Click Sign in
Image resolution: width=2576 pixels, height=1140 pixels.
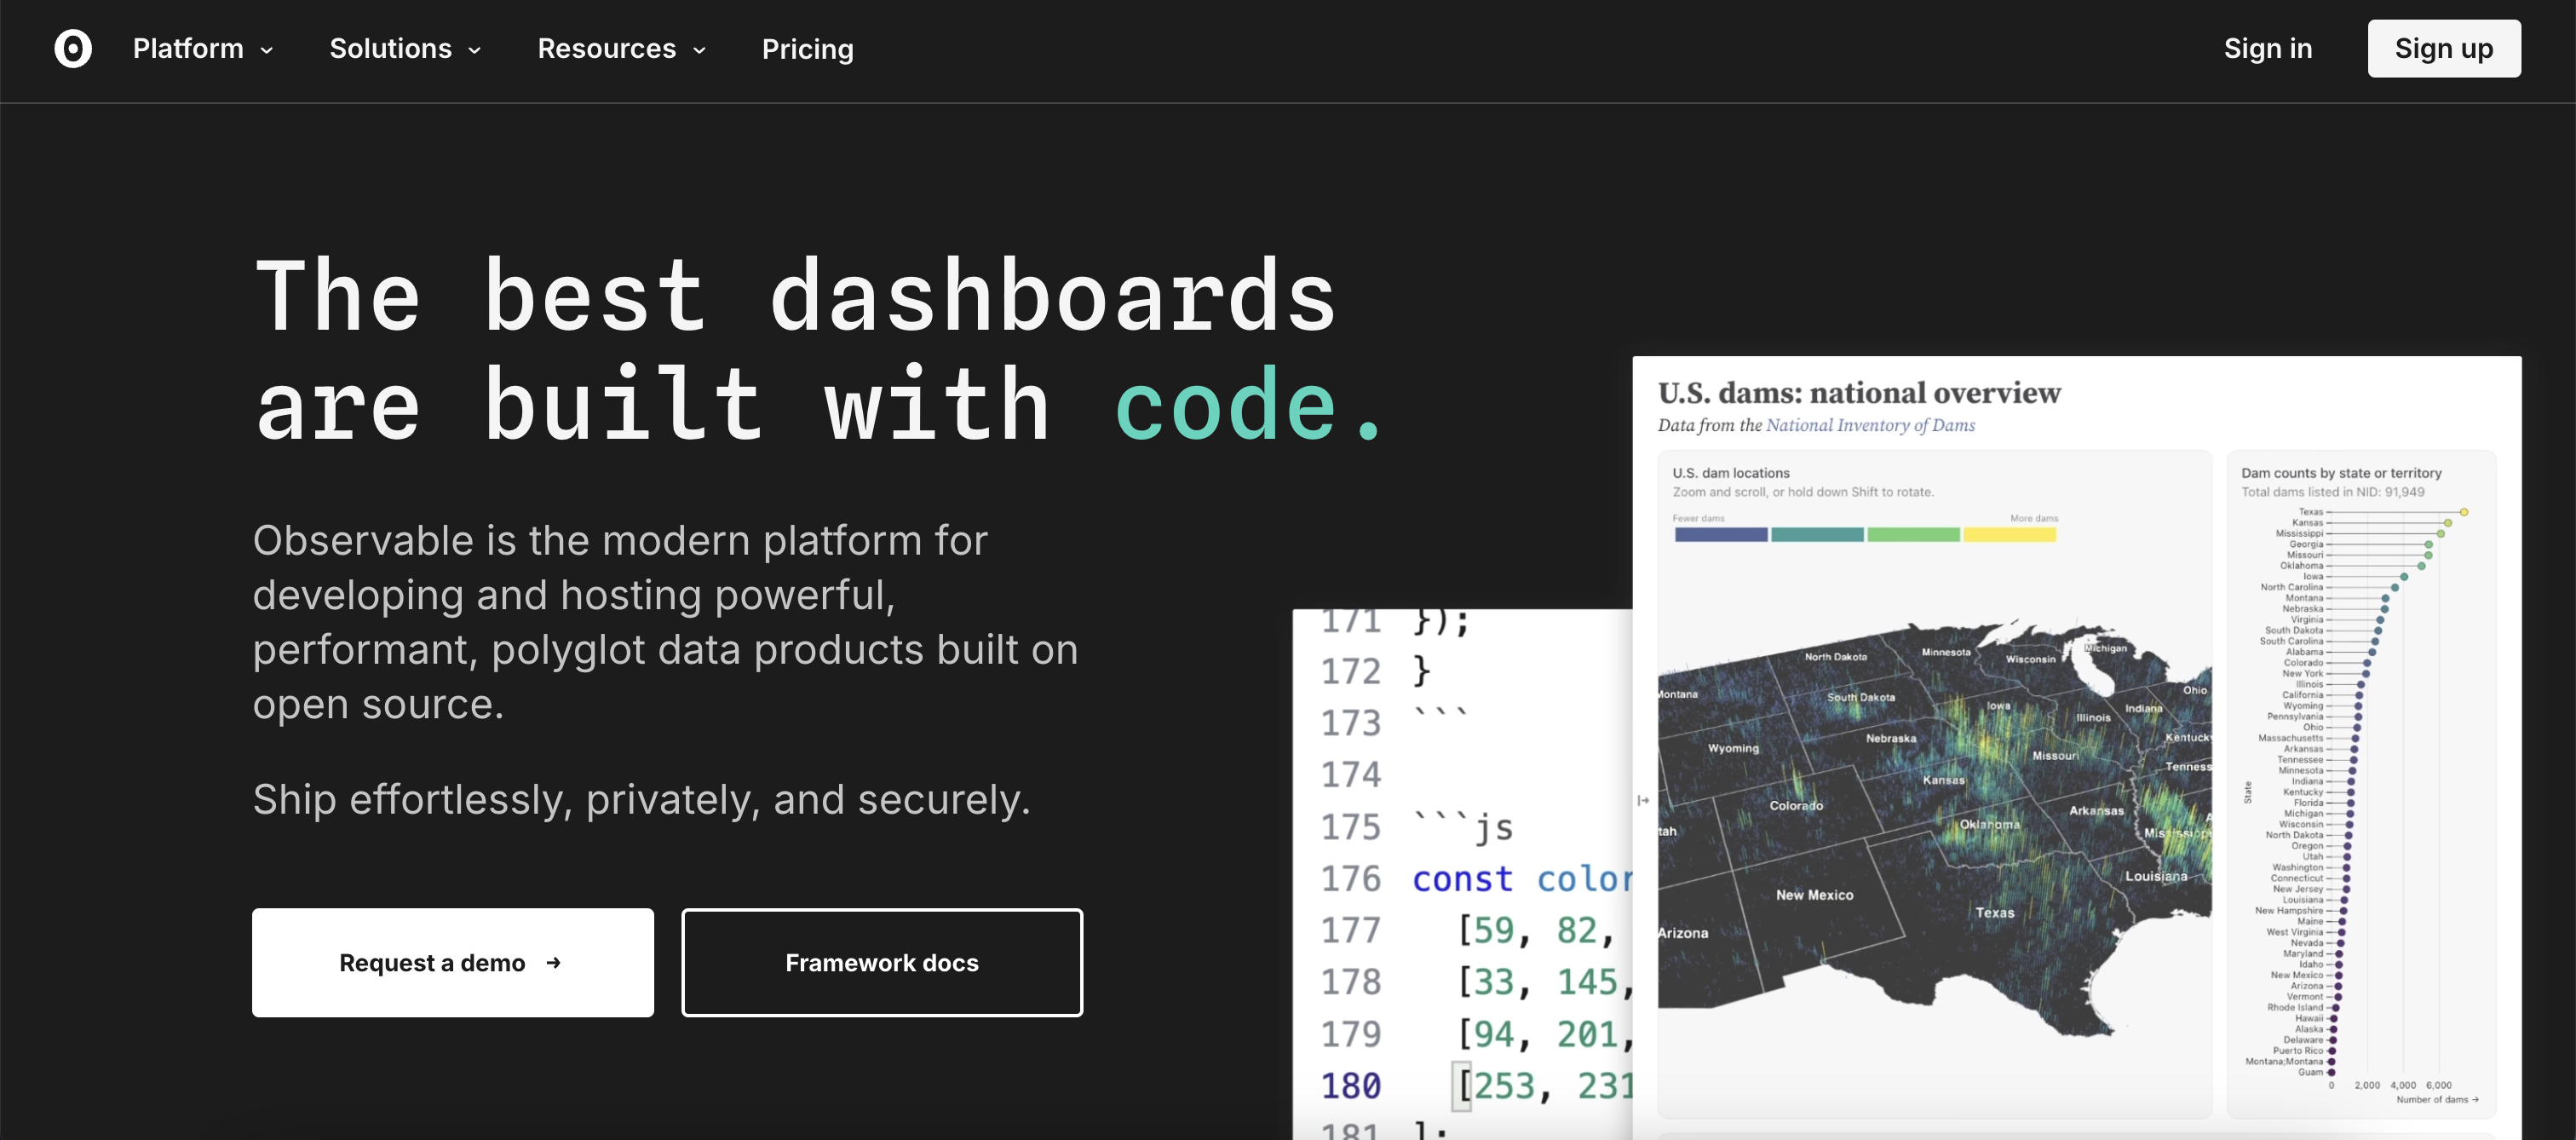(x=2267, y=49)
